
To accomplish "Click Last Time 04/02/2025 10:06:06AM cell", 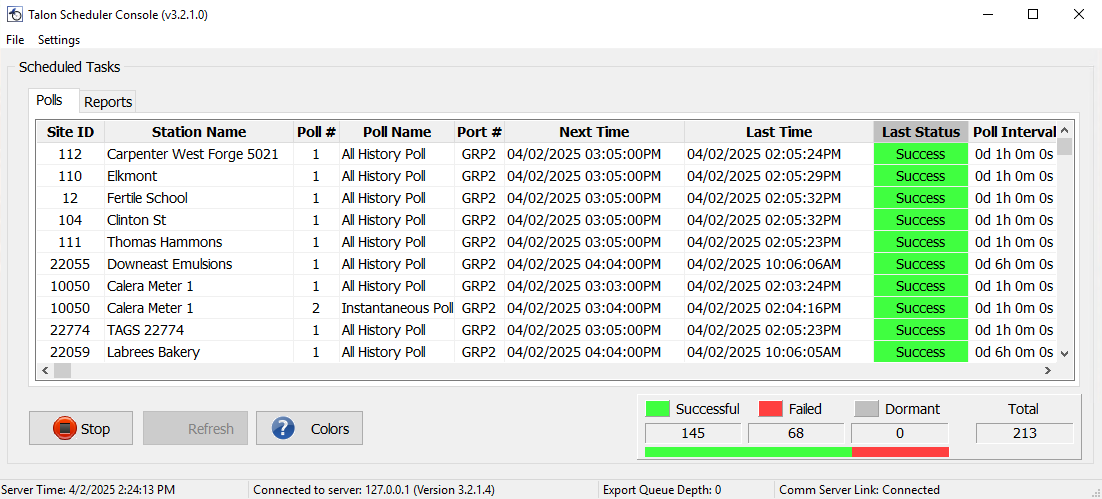I will (x=779, y=264).
